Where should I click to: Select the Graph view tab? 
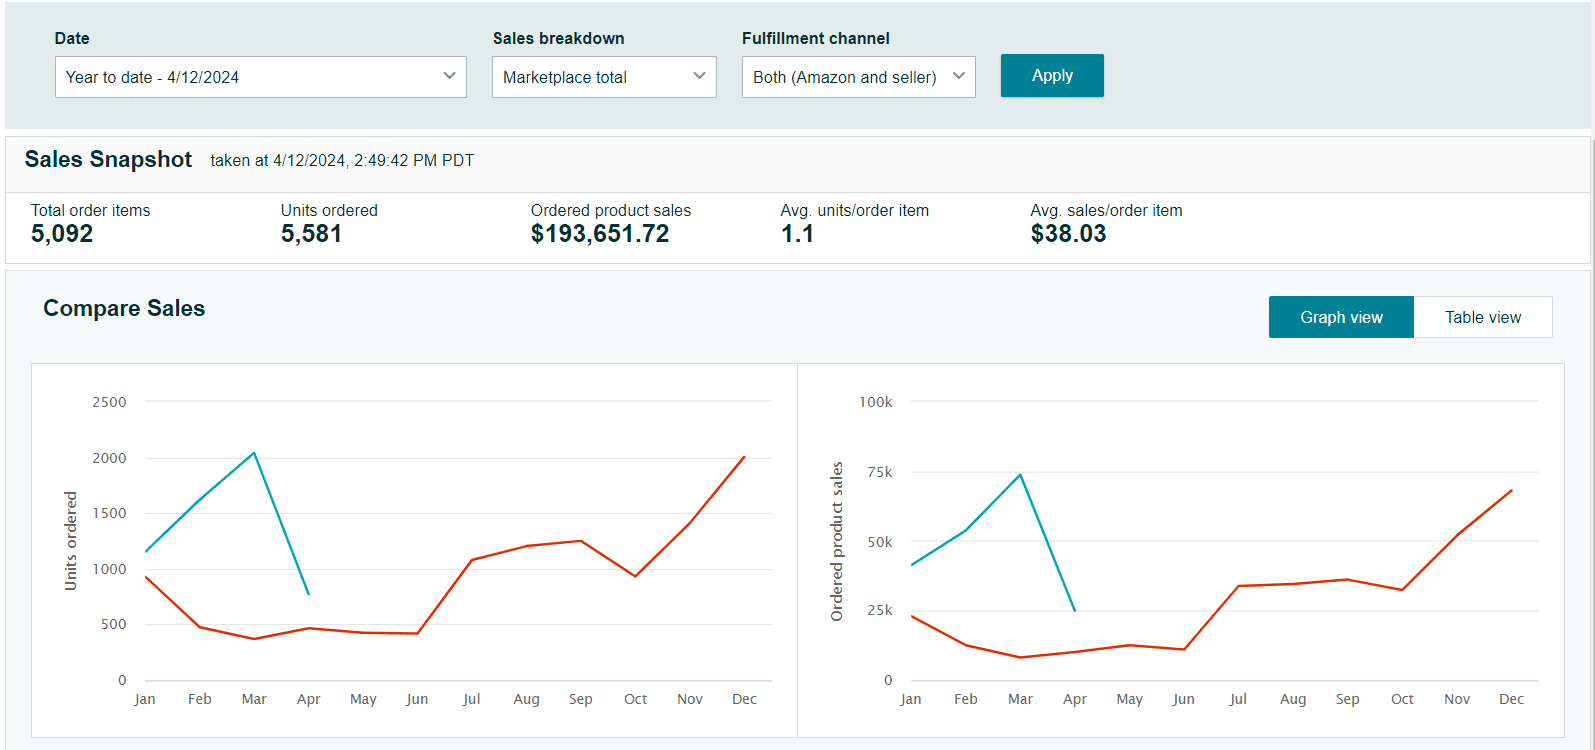point(1341,317)
